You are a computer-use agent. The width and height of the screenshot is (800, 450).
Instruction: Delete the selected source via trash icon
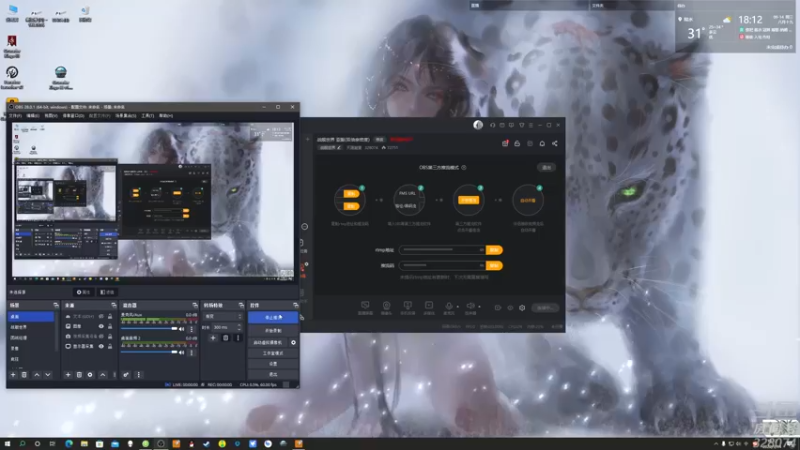pyautogui.click(x=79, y=374)
